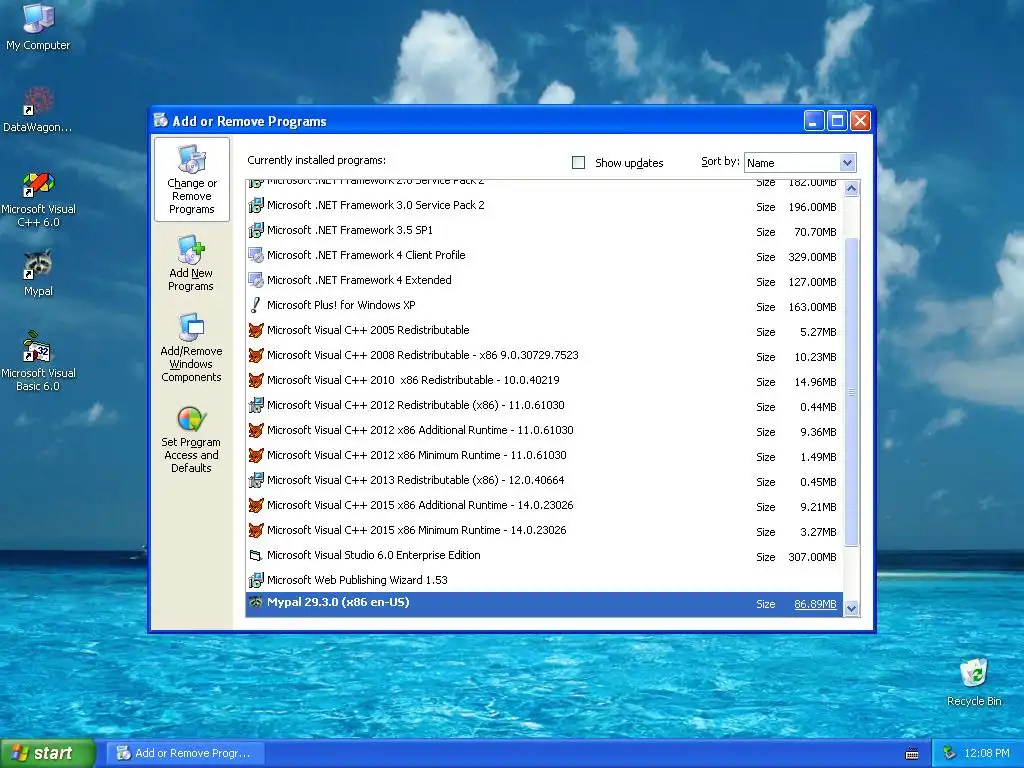
Task: Select Add New Programs sidebar icon
Action: (191, 263)
